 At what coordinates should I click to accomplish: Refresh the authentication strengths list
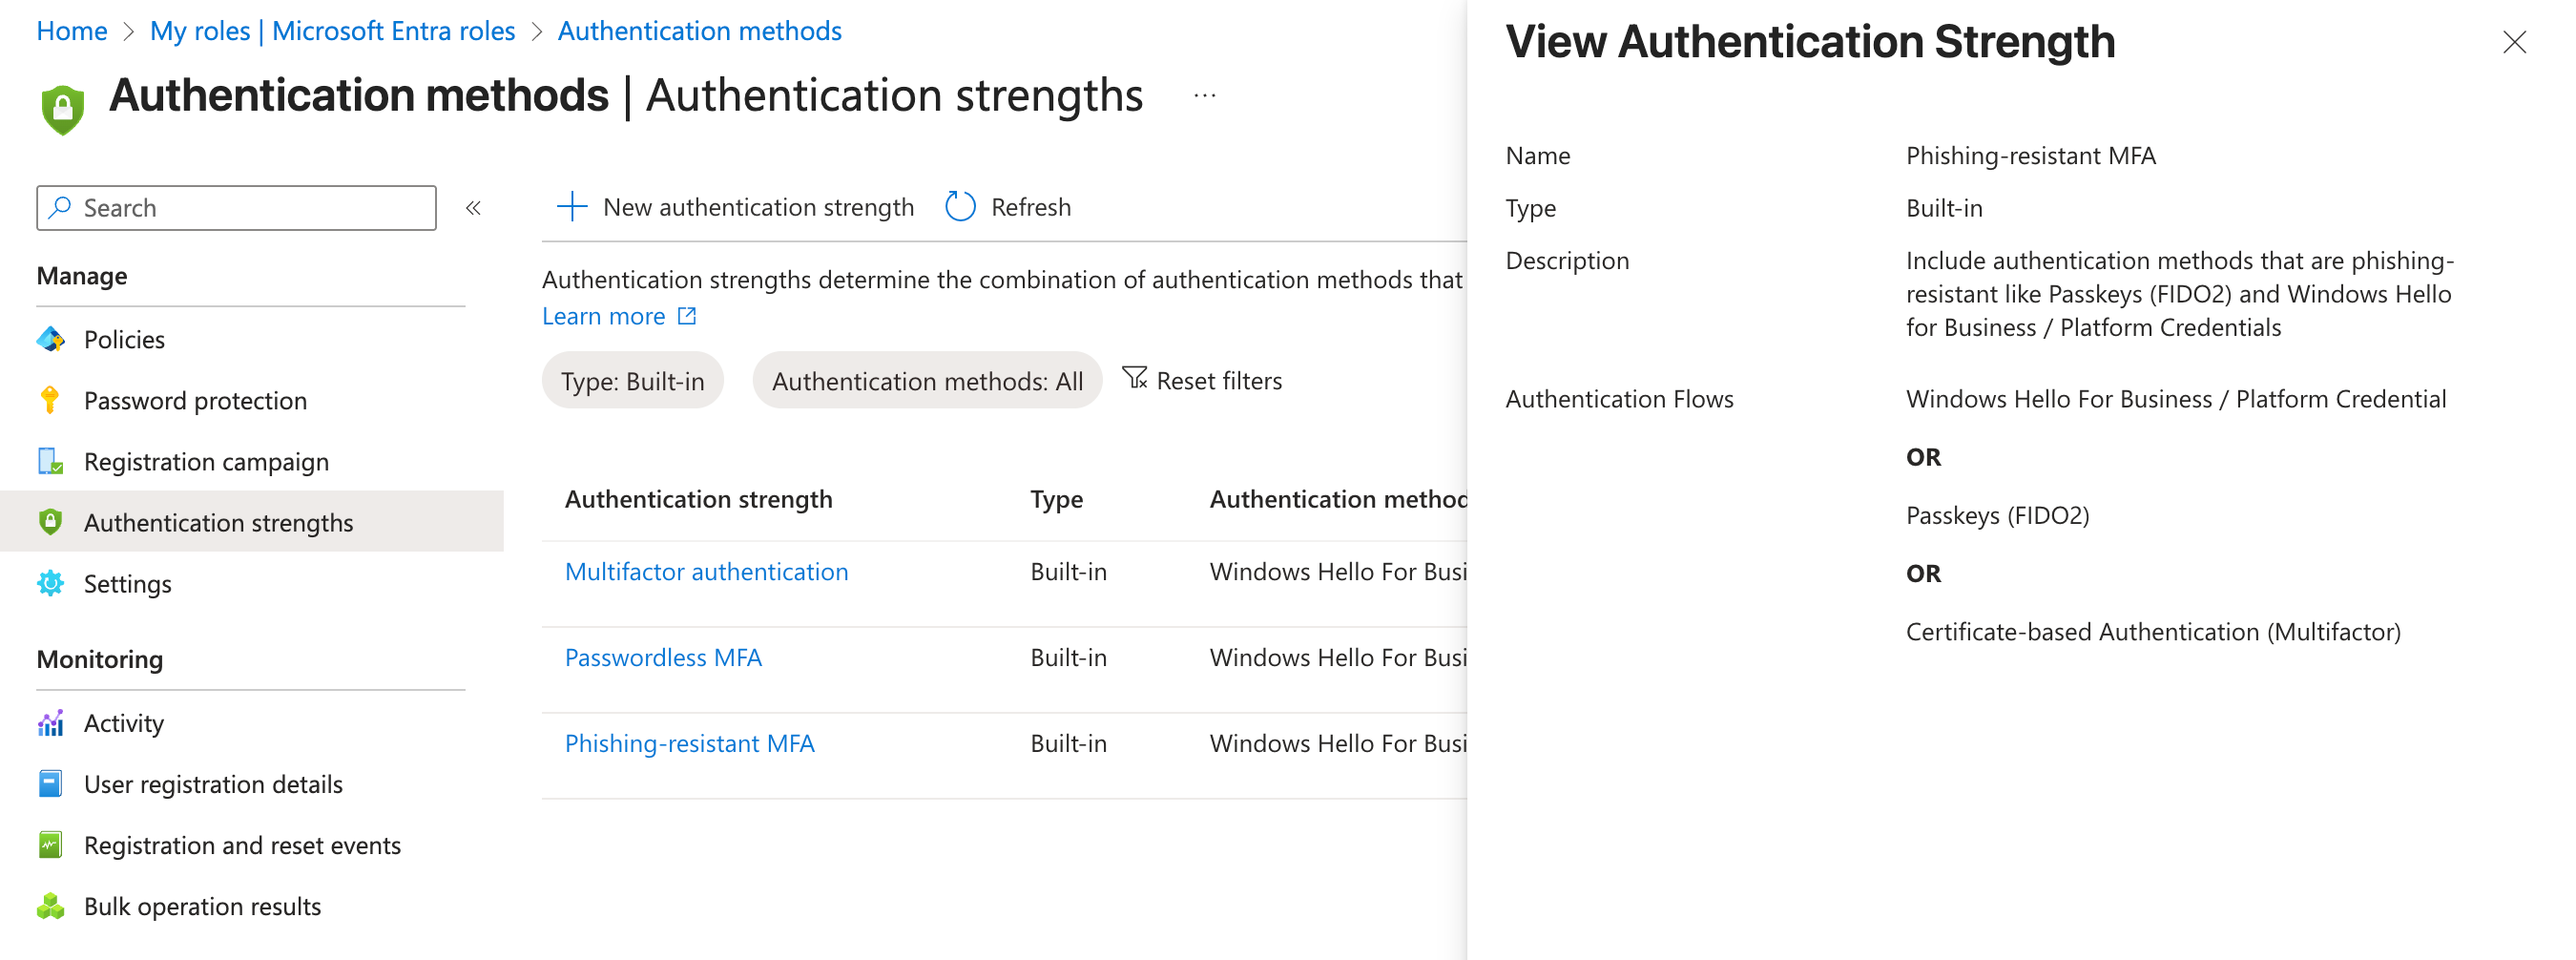pos(1008,207)
